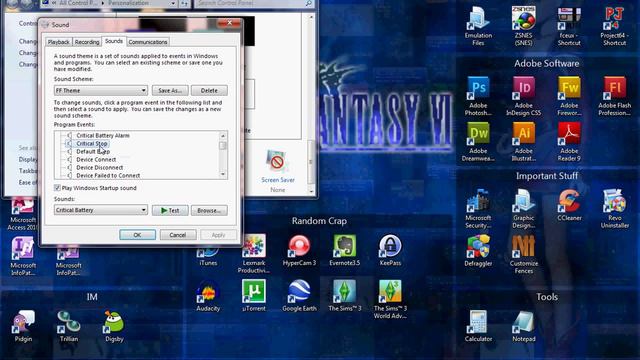640x360 pixels.
Task: Switch to the Recording tab
Action: pos(87,42)
